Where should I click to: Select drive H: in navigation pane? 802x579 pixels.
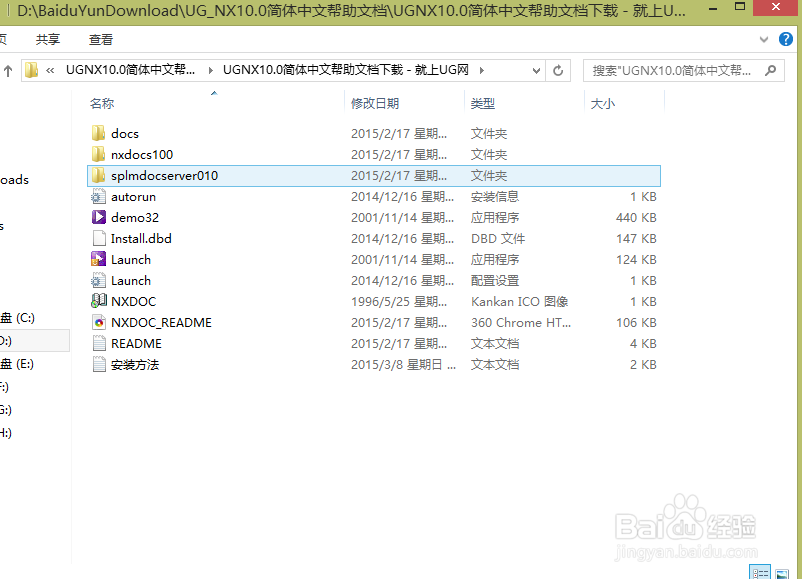(6, 433)
